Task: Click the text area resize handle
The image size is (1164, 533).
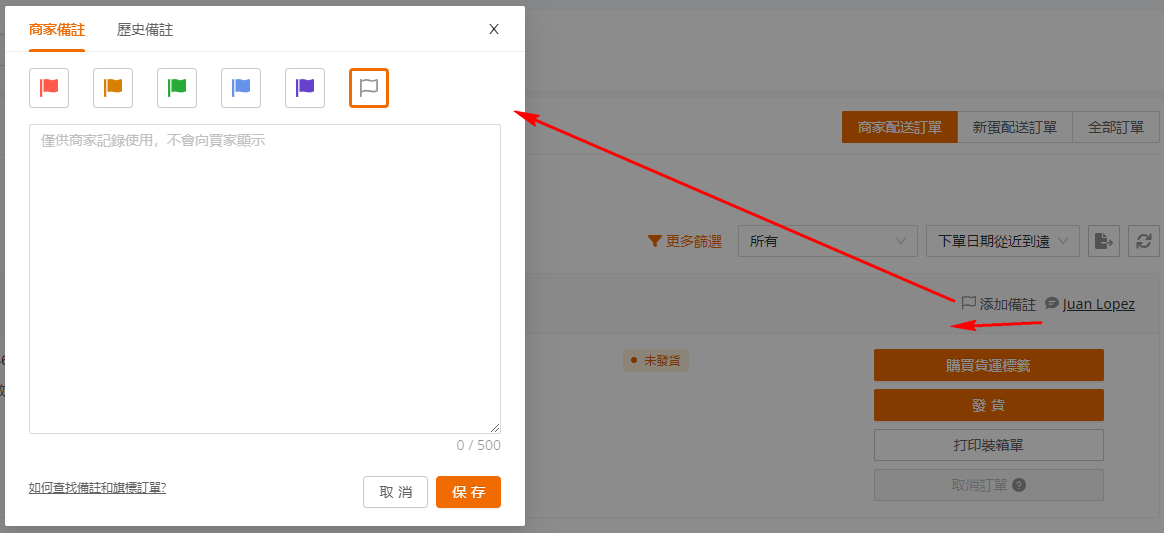Action: [x=495, y=428]
